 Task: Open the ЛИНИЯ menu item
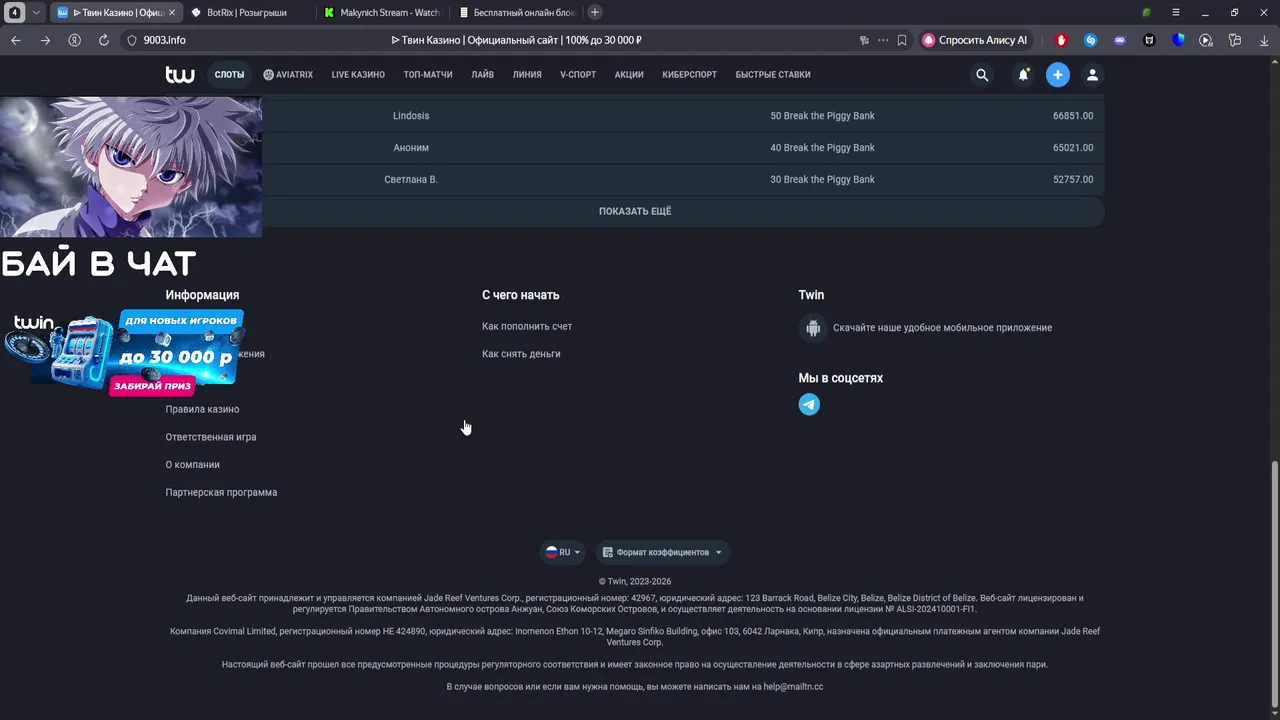(x=527, y=75)
